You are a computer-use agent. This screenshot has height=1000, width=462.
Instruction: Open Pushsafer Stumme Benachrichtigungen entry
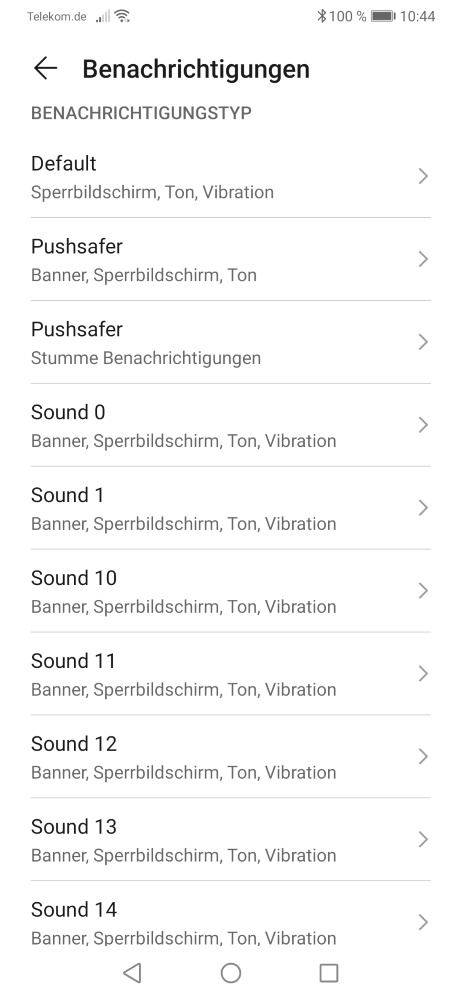point(231,342)
